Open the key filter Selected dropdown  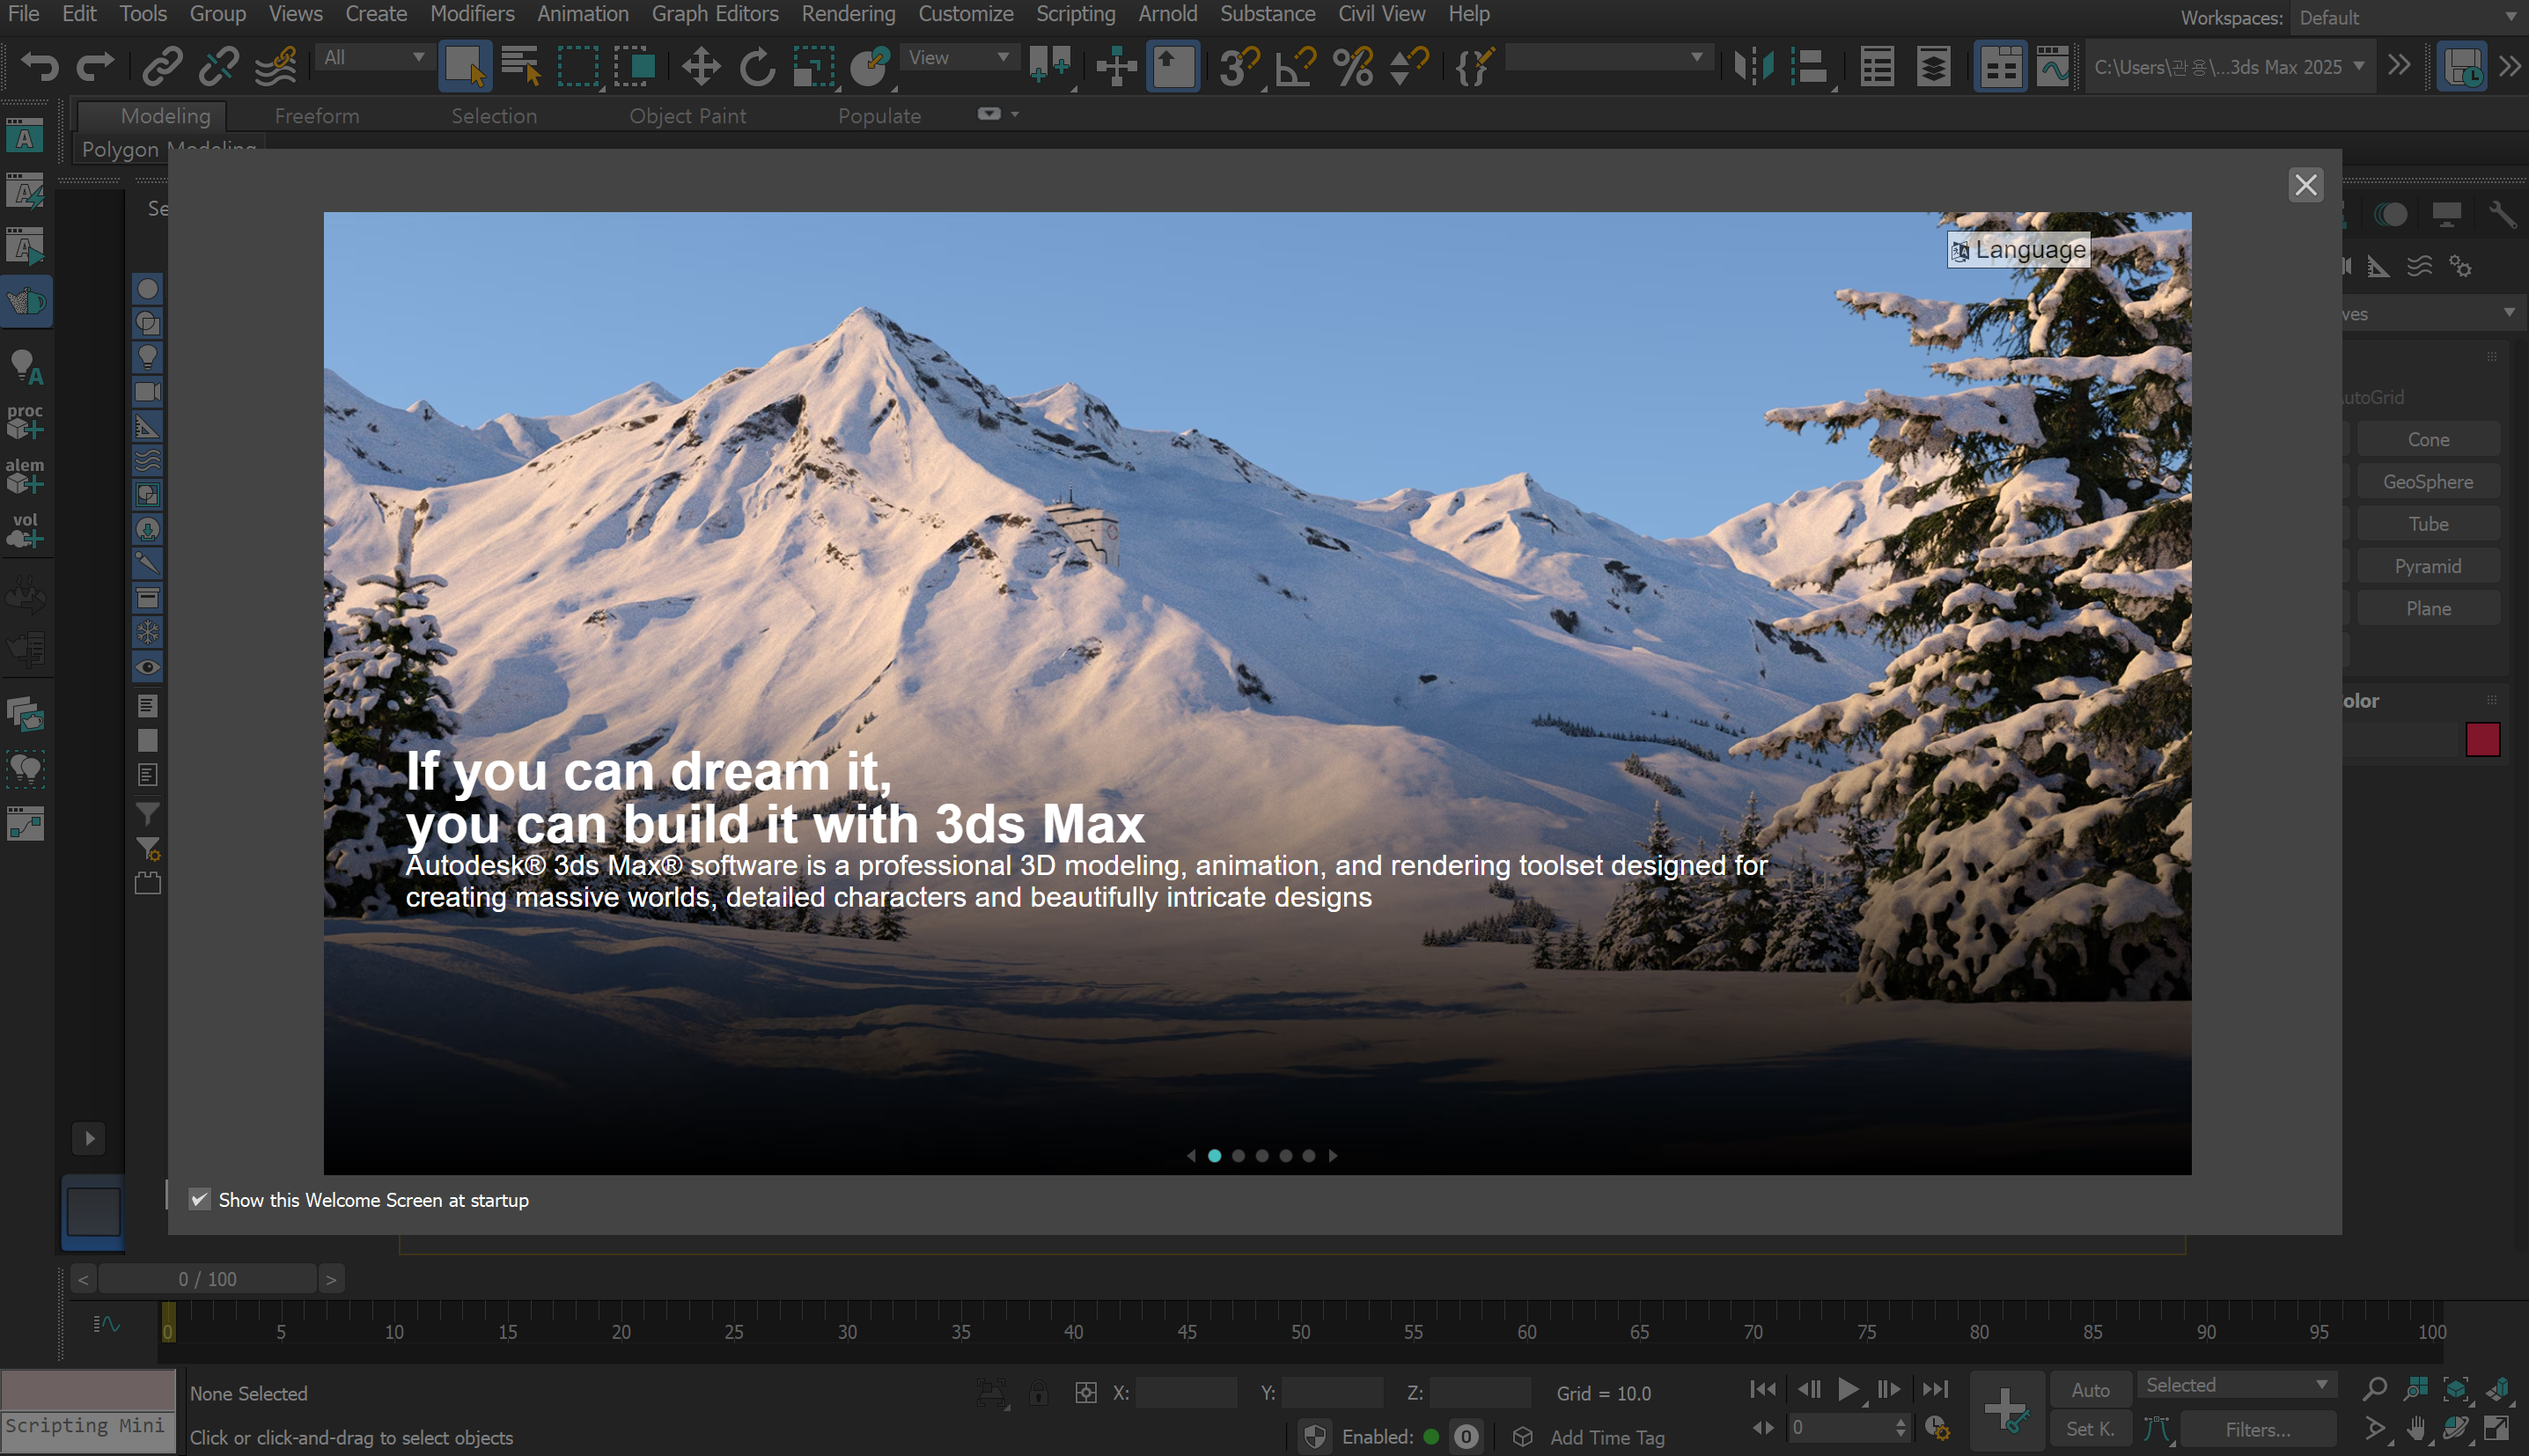[2235, 1384]
